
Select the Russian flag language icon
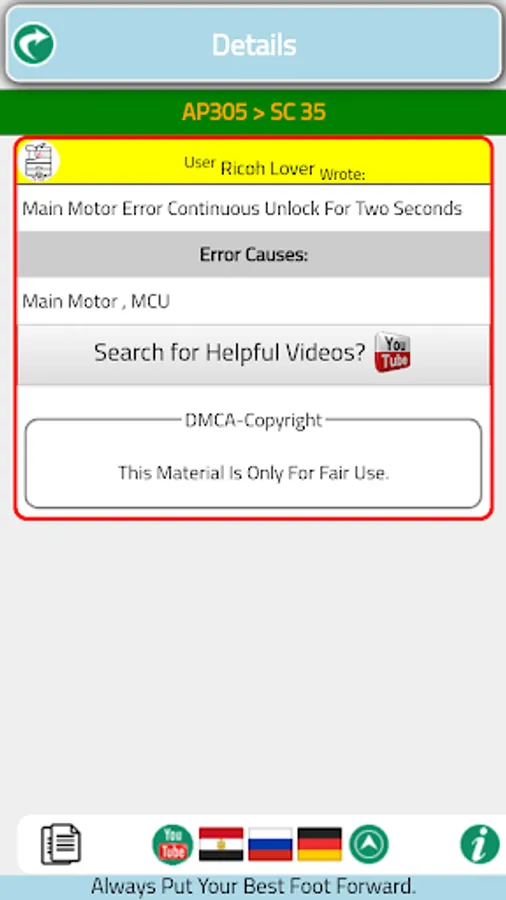pos(271,844)
